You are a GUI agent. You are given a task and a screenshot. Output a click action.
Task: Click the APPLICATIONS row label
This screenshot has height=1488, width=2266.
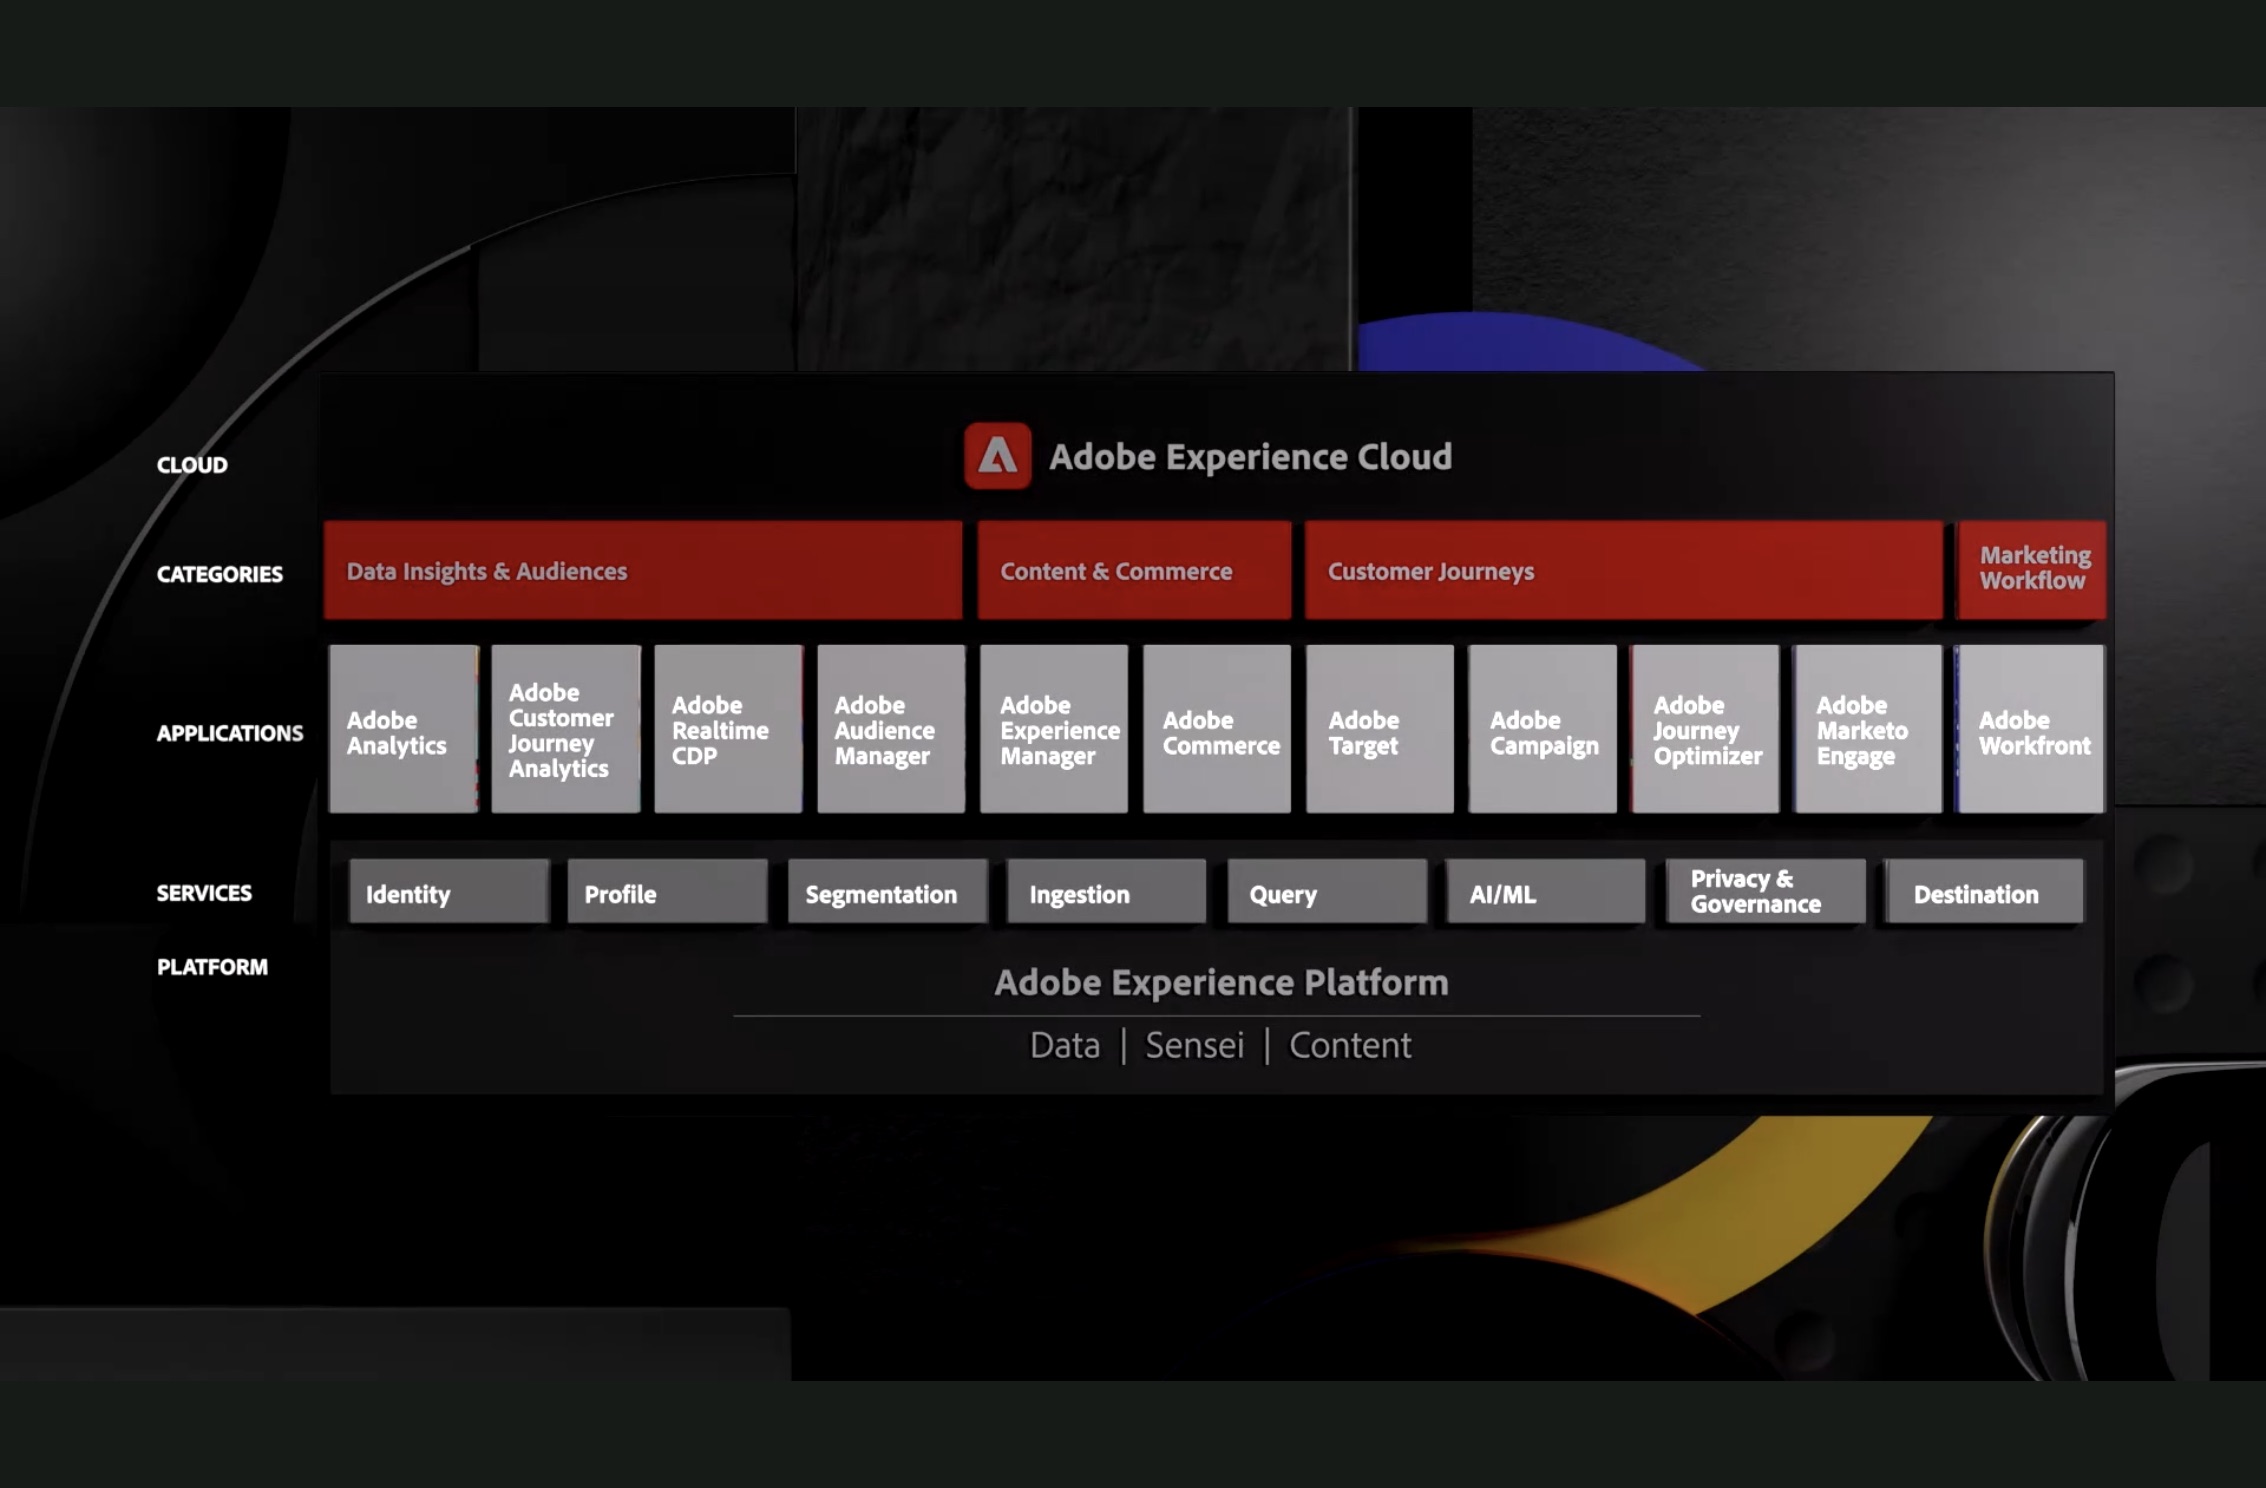(x=230, y=733)
